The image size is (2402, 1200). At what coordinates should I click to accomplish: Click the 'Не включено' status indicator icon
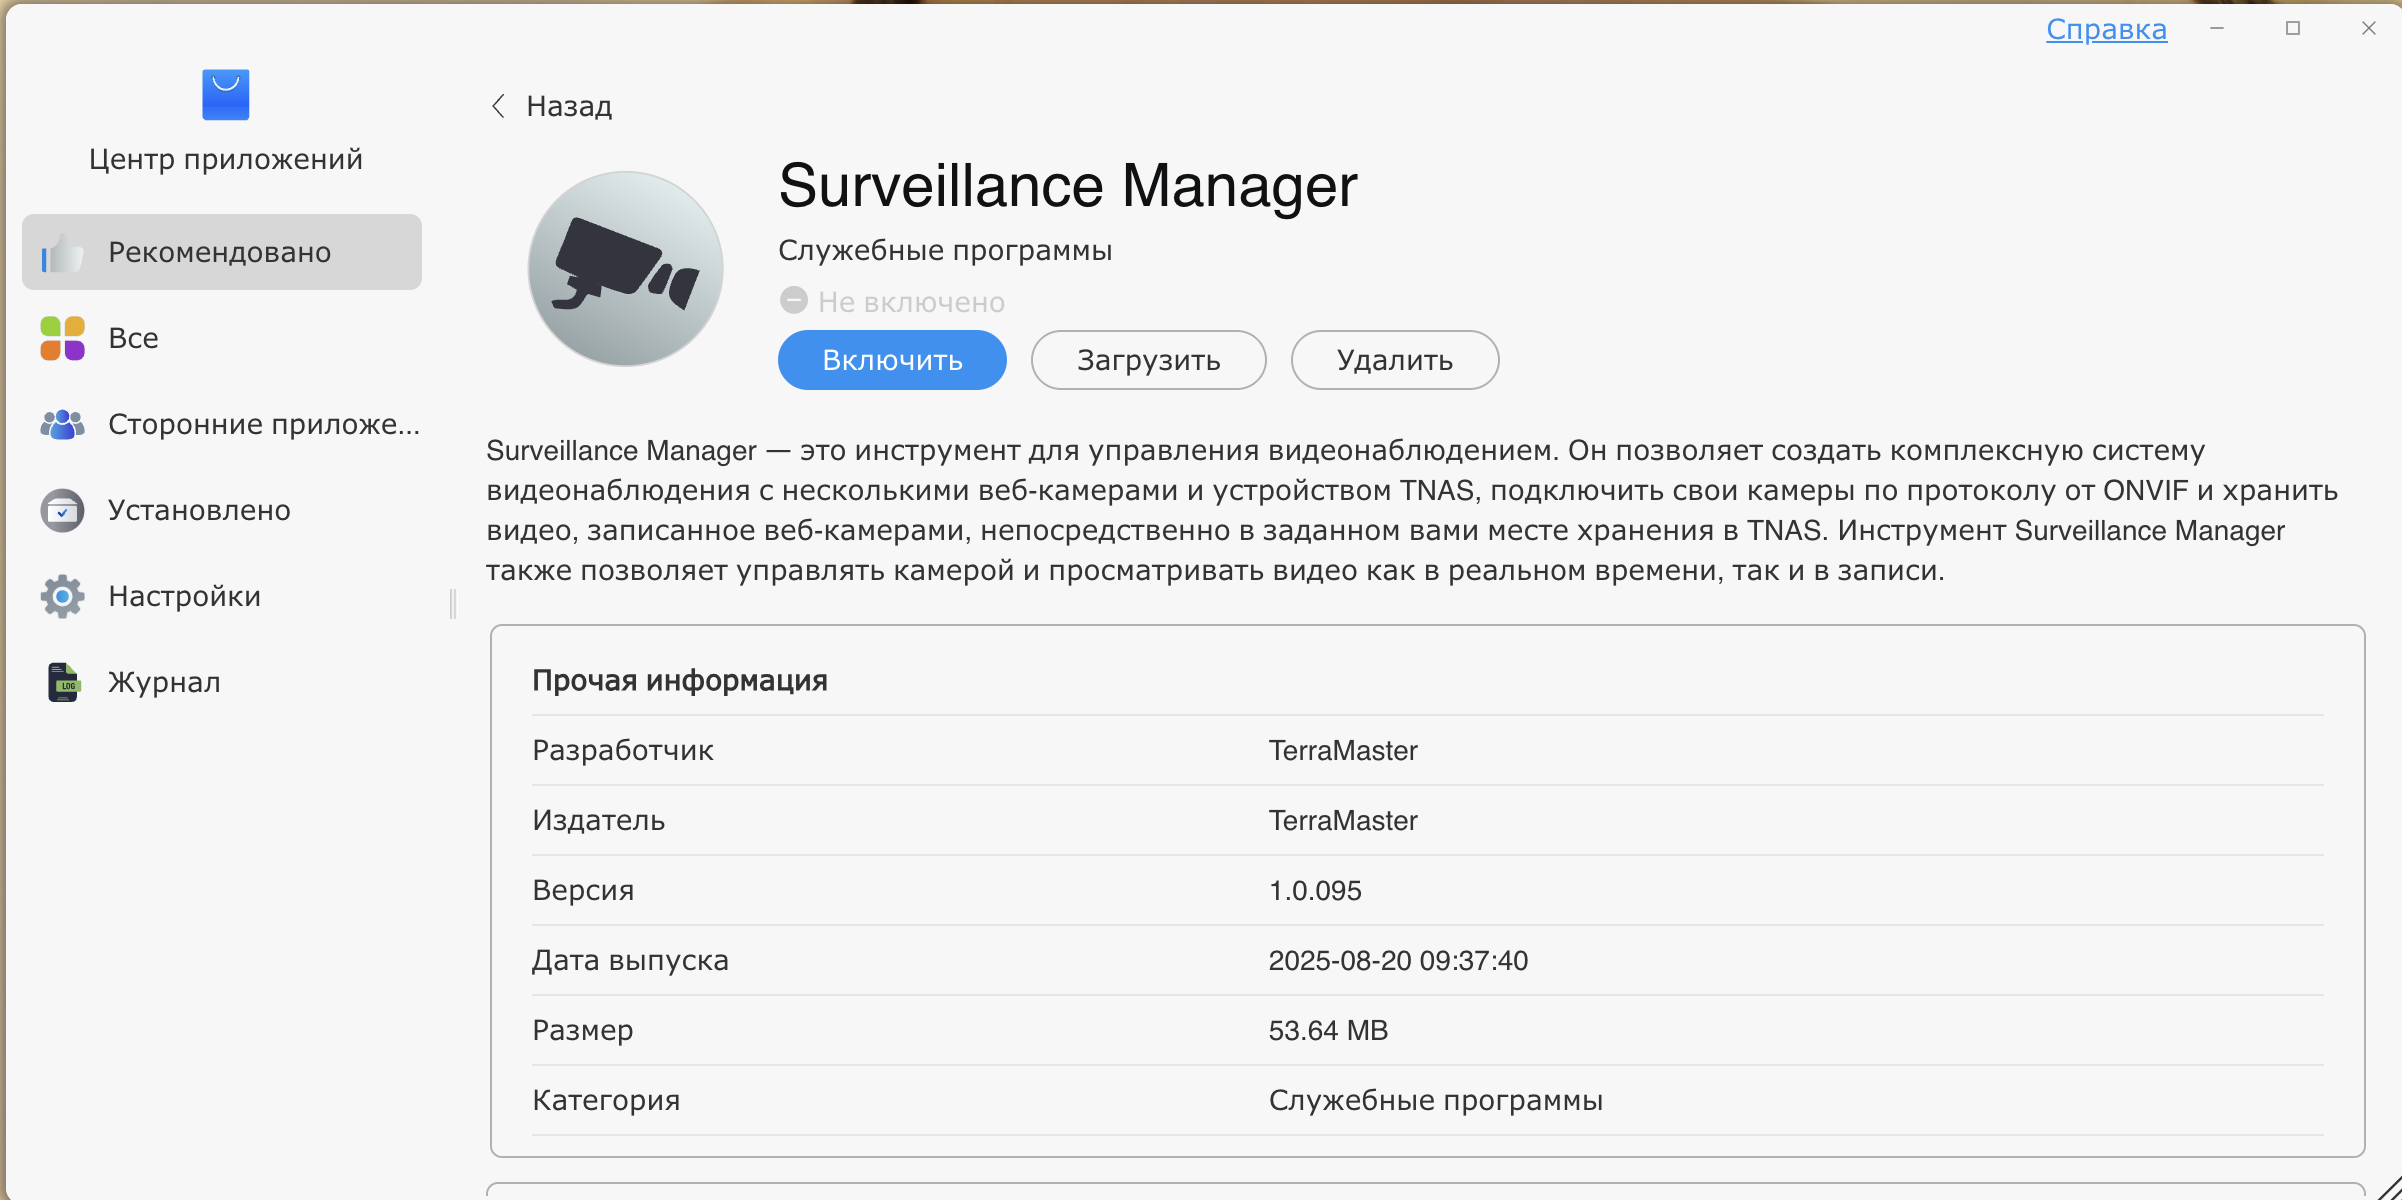pyautogui.click(x=794, y=300)
